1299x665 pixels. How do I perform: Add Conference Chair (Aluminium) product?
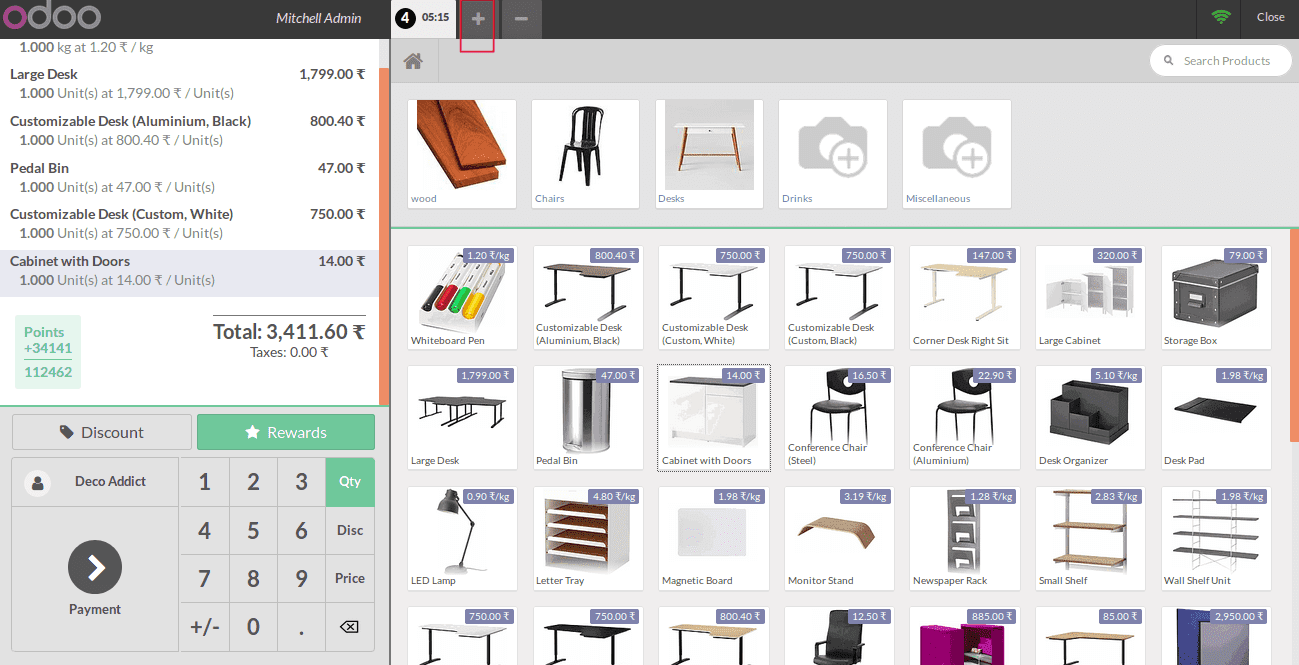coord(965,418)
